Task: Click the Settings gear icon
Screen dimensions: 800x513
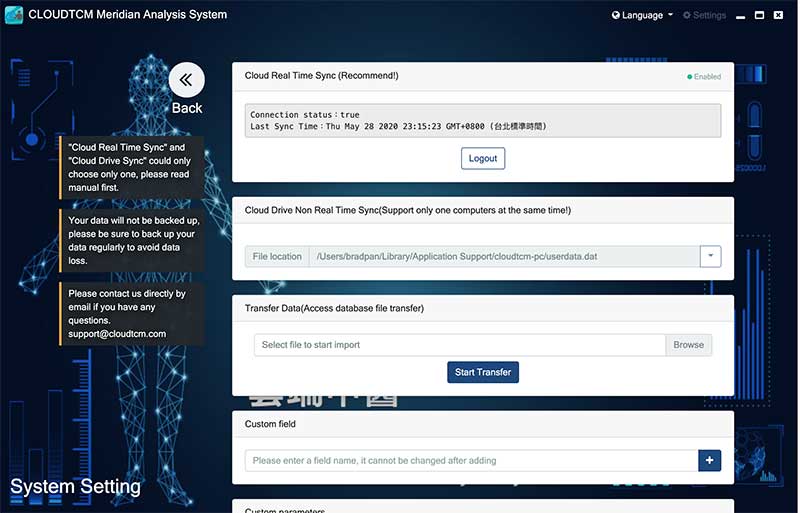Action: point(687,16)
